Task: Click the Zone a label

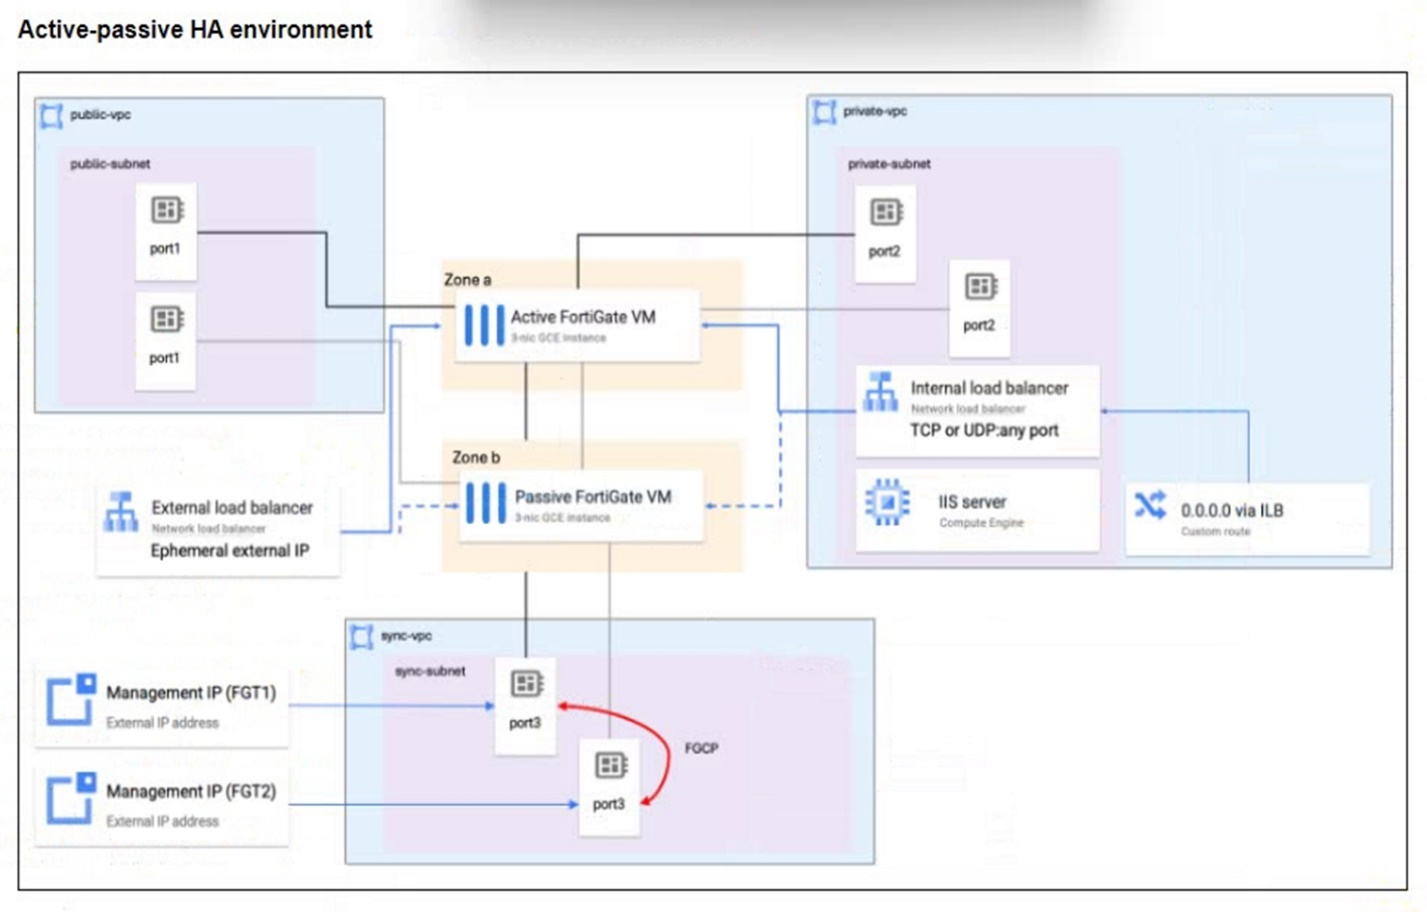Action: pyautogui.click(x=467, y=280)
